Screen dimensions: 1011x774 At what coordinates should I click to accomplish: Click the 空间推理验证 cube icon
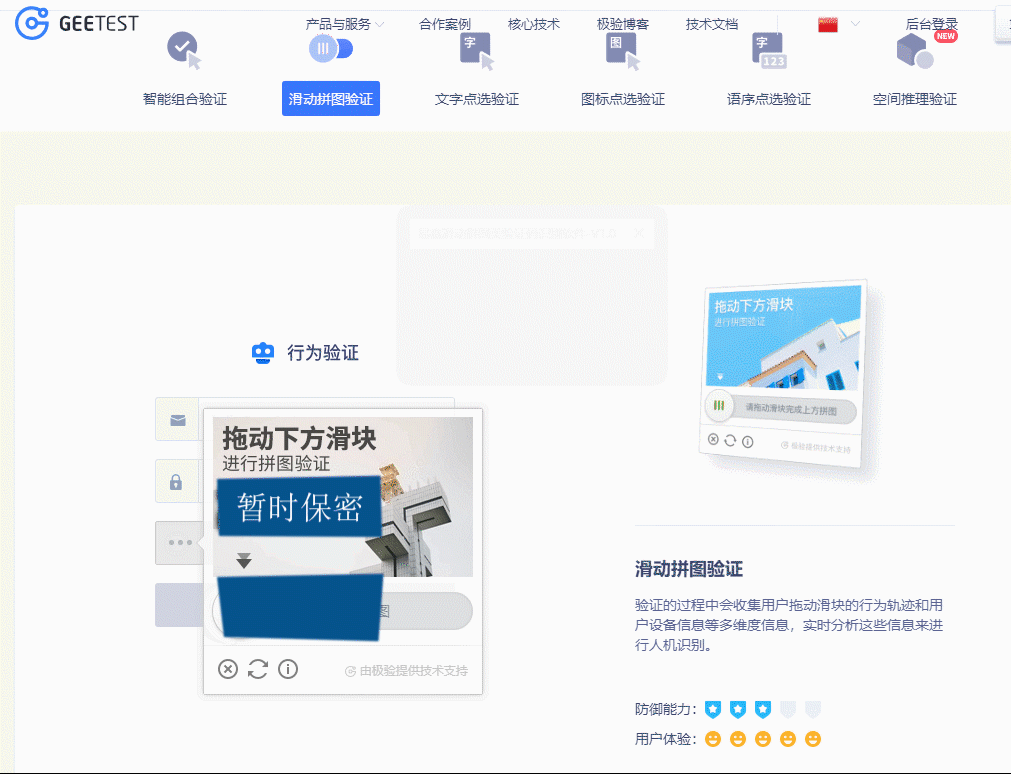click(x=914, y=50)
